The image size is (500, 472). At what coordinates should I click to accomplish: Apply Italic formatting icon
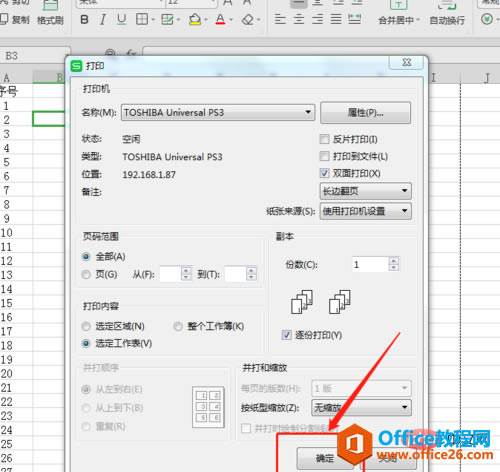pos(103,19)
